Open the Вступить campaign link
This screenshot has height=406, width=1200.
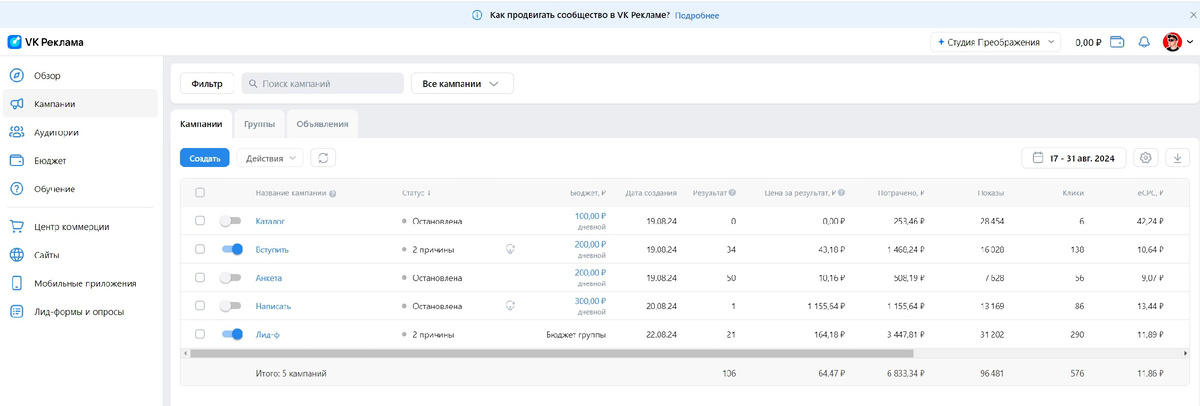272,249
